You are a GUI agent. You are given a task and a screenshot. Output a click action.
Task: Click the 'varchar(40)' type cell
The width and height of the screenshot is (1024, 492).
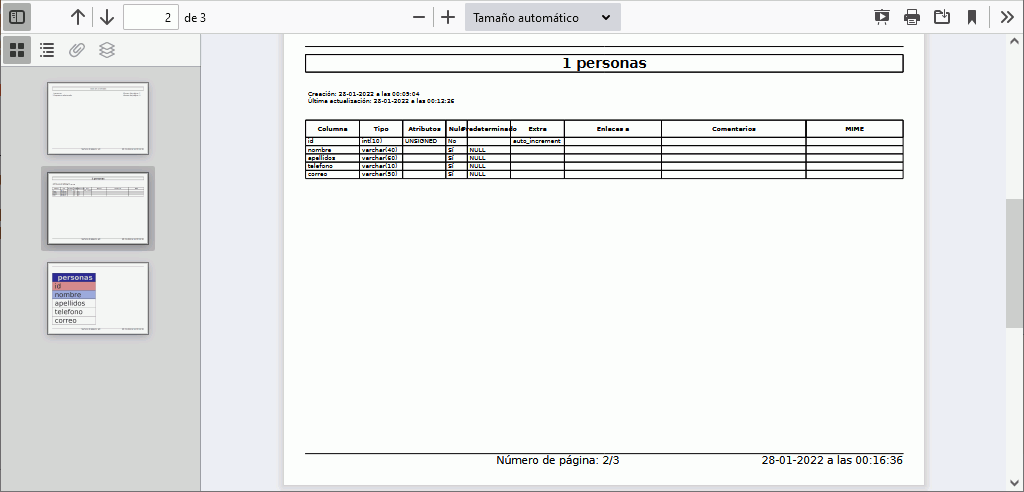[x=381, y=150]
